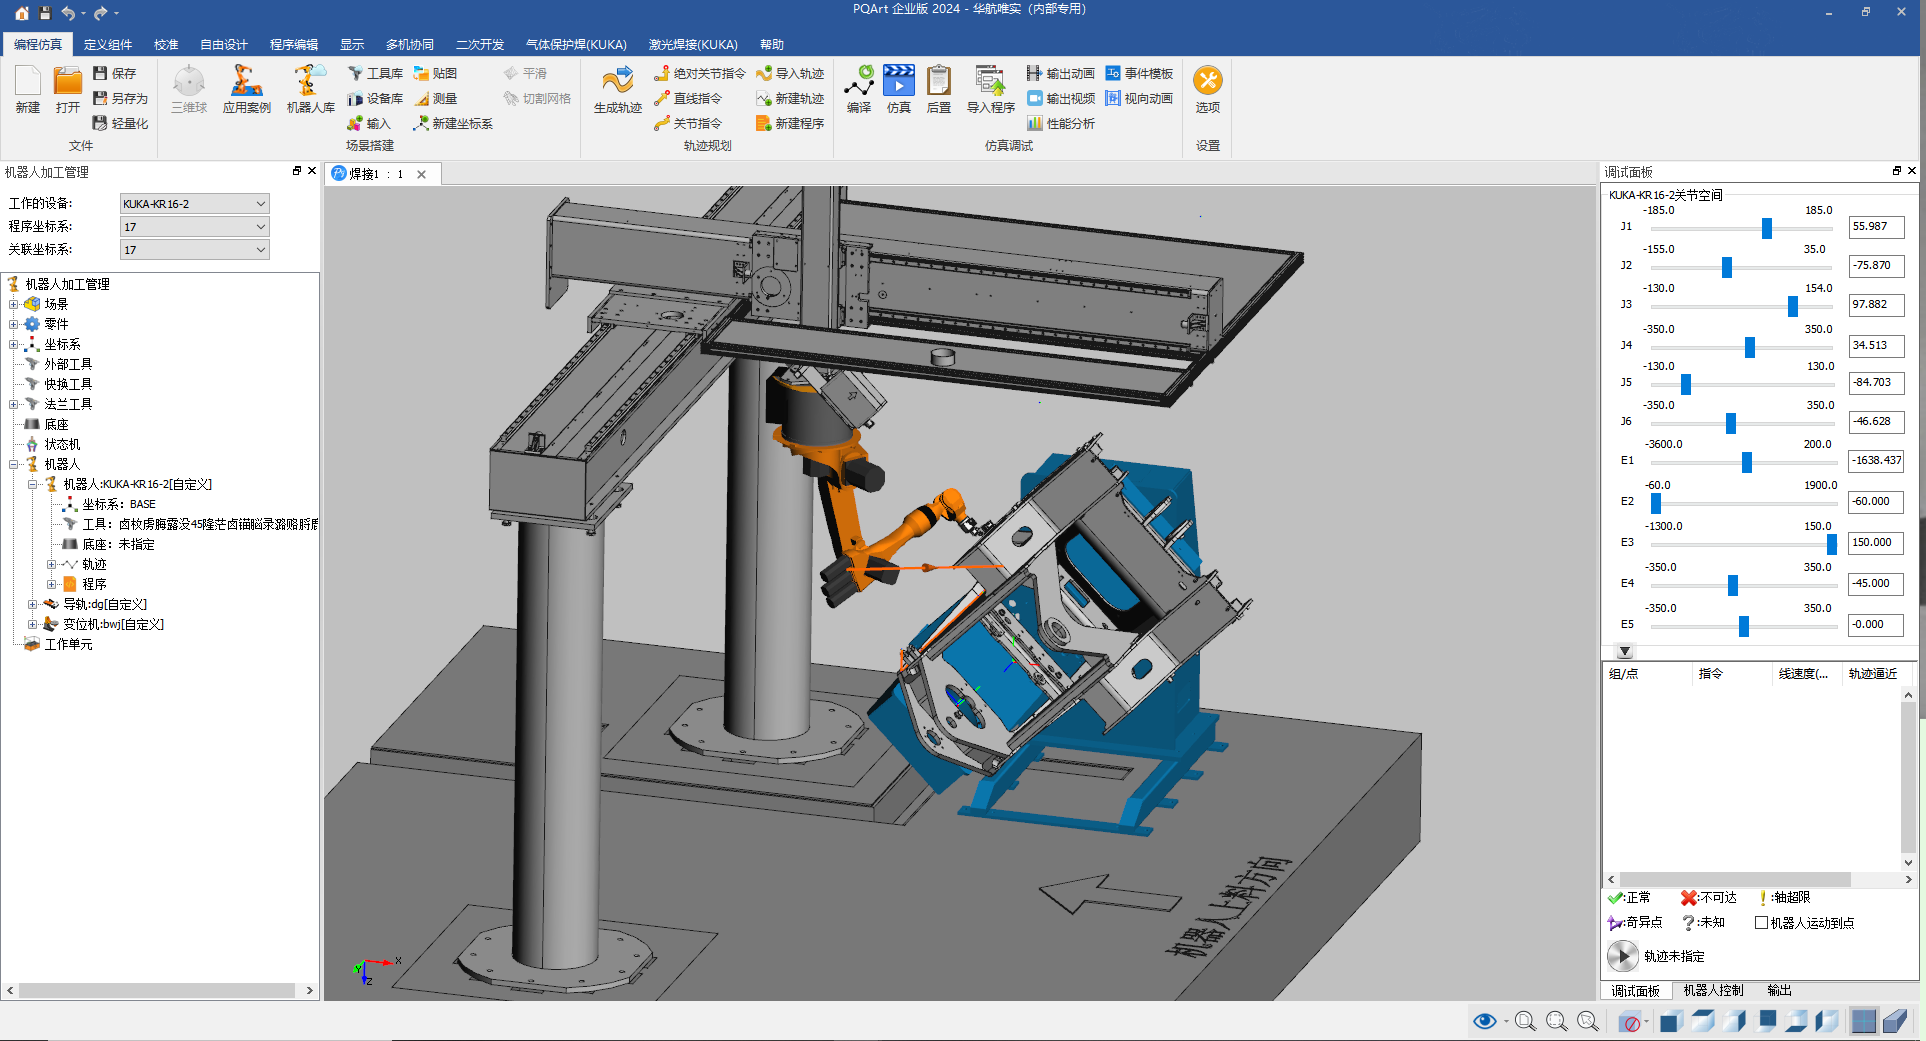
Task: Expand the 场景 tree node
Action: pyautogui.click(x=14, y=304)
